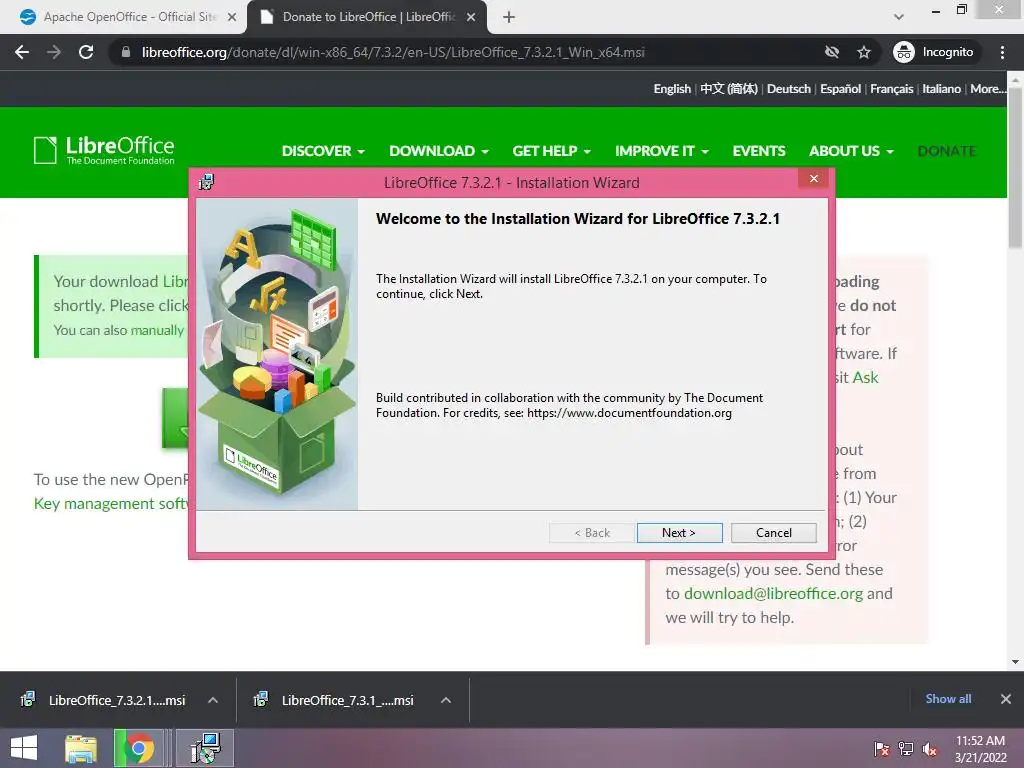Open the tab search chevron
This screenshot has height=768, width=1024.
tap(899, 17)
